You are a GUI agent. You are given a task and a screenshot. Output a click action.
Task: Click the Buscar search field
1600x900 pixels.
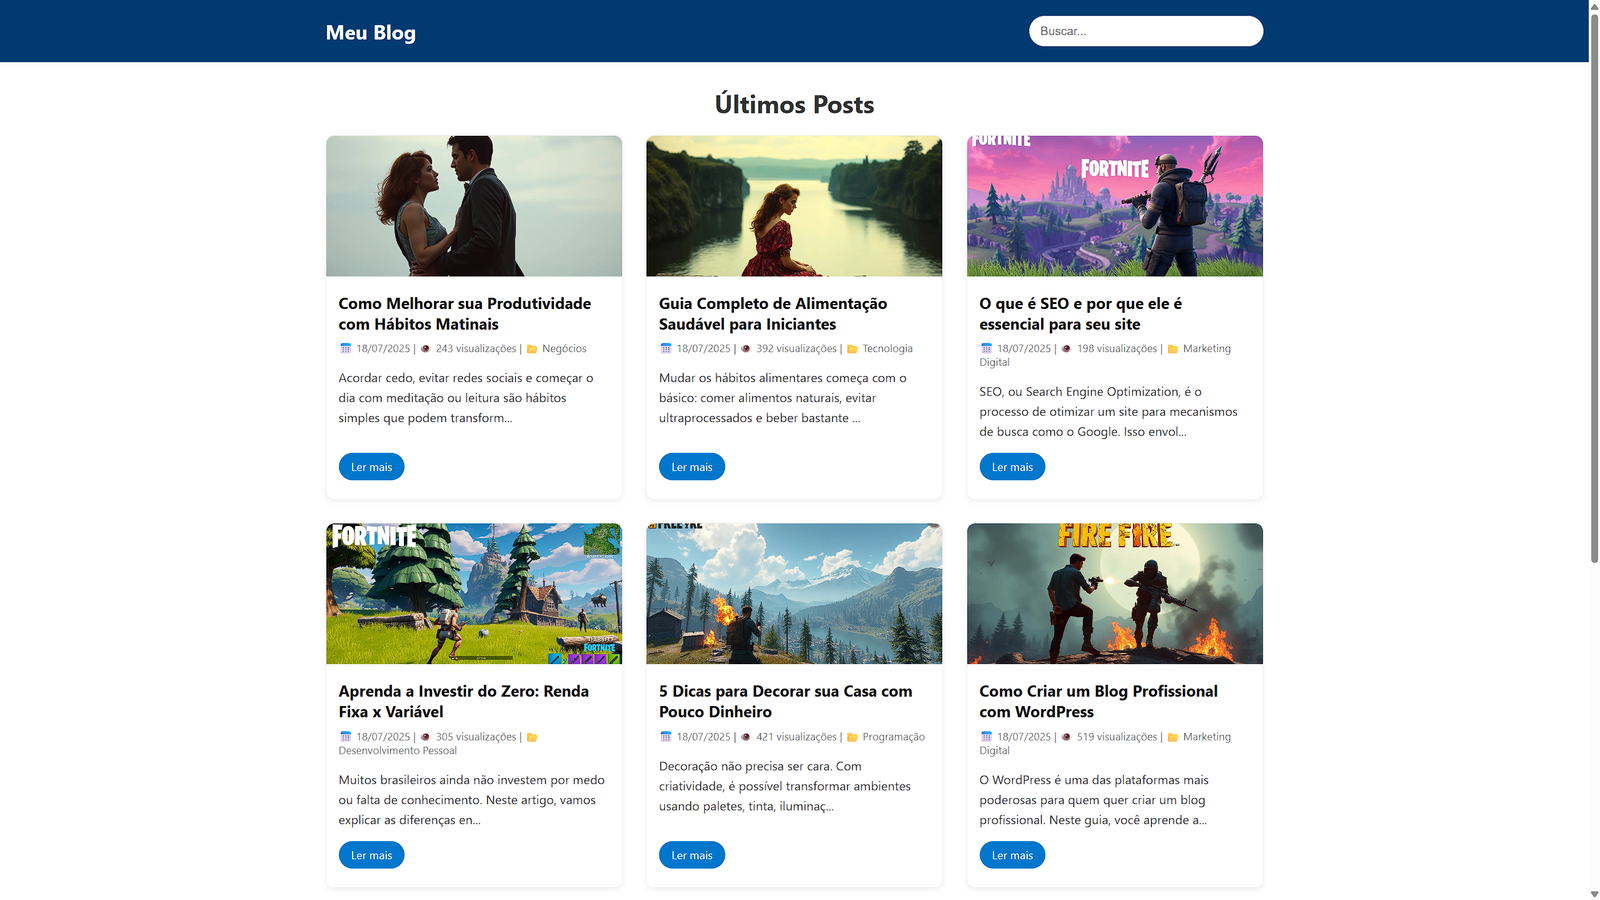point(1146,31)
